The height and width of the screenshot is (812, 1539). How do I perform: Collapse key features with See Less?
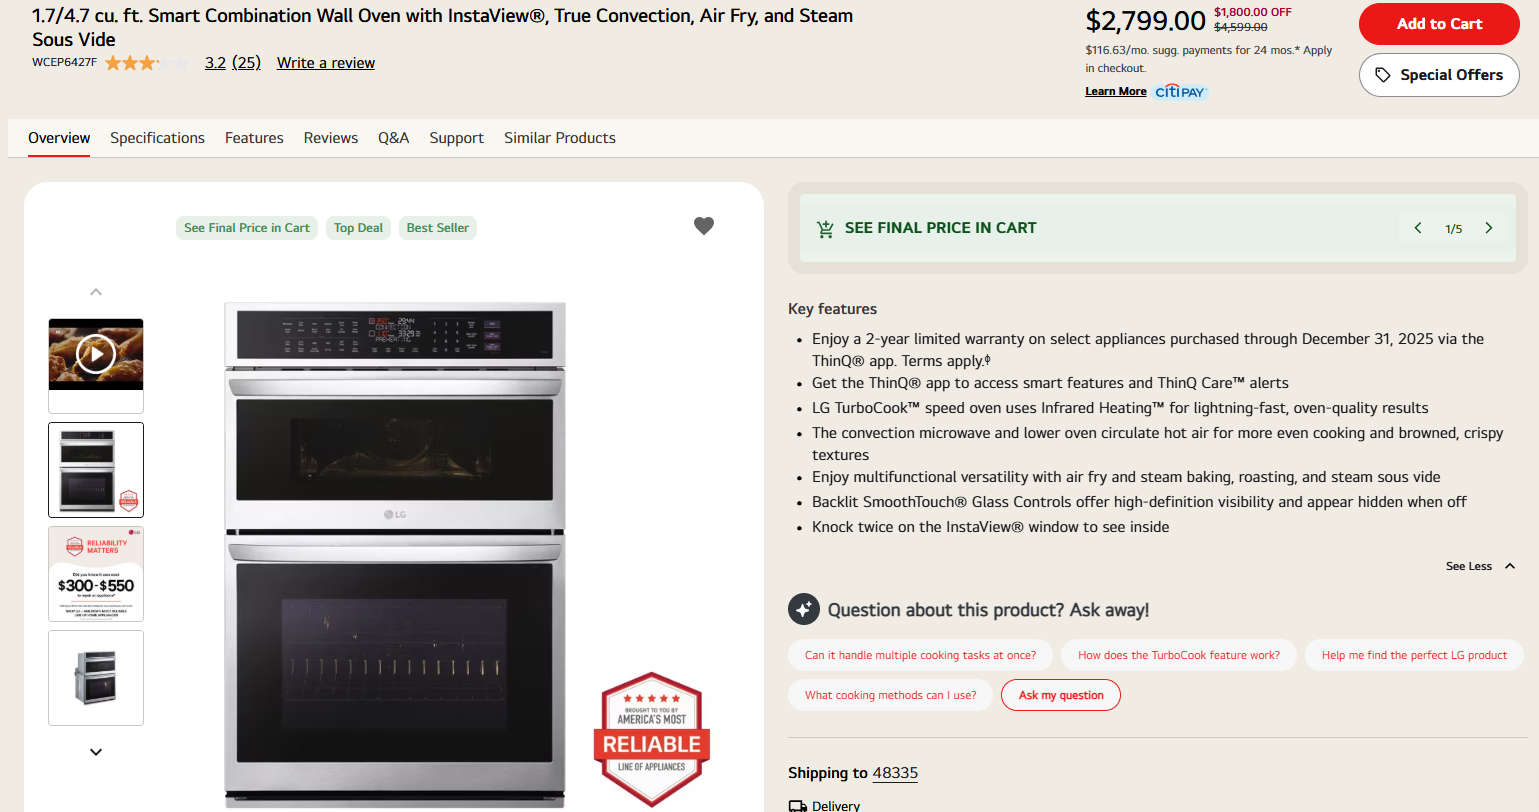tap(1480, 566)
